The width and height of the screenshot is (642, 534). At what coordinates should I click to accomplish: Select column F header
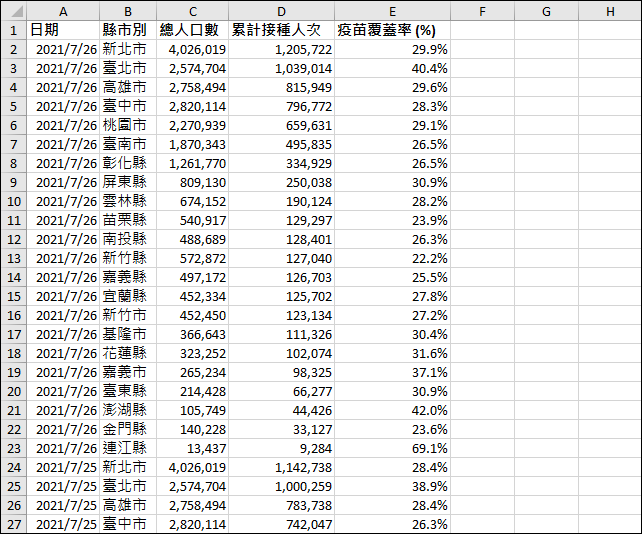482,11
